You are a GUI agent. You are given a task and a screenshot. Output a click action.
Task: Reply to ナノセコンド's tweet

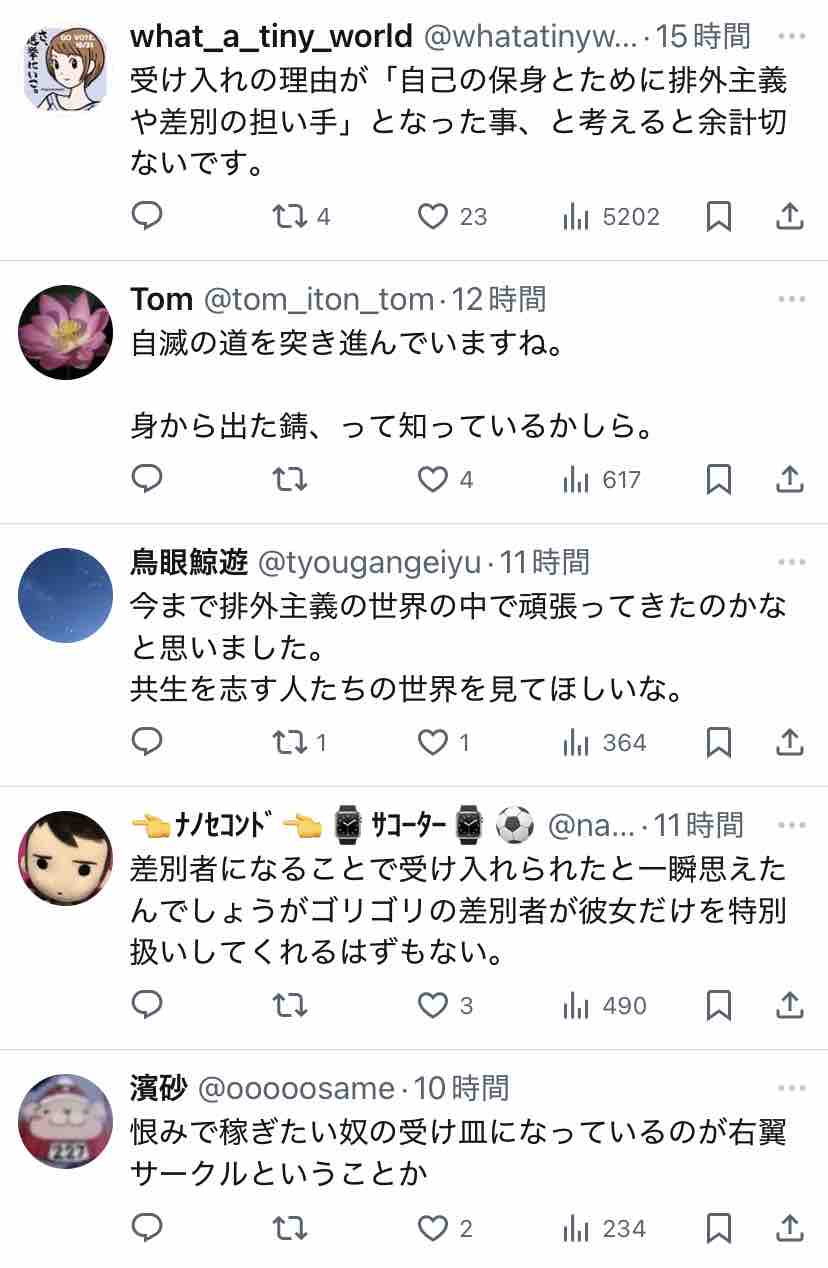coord(147,1004)
